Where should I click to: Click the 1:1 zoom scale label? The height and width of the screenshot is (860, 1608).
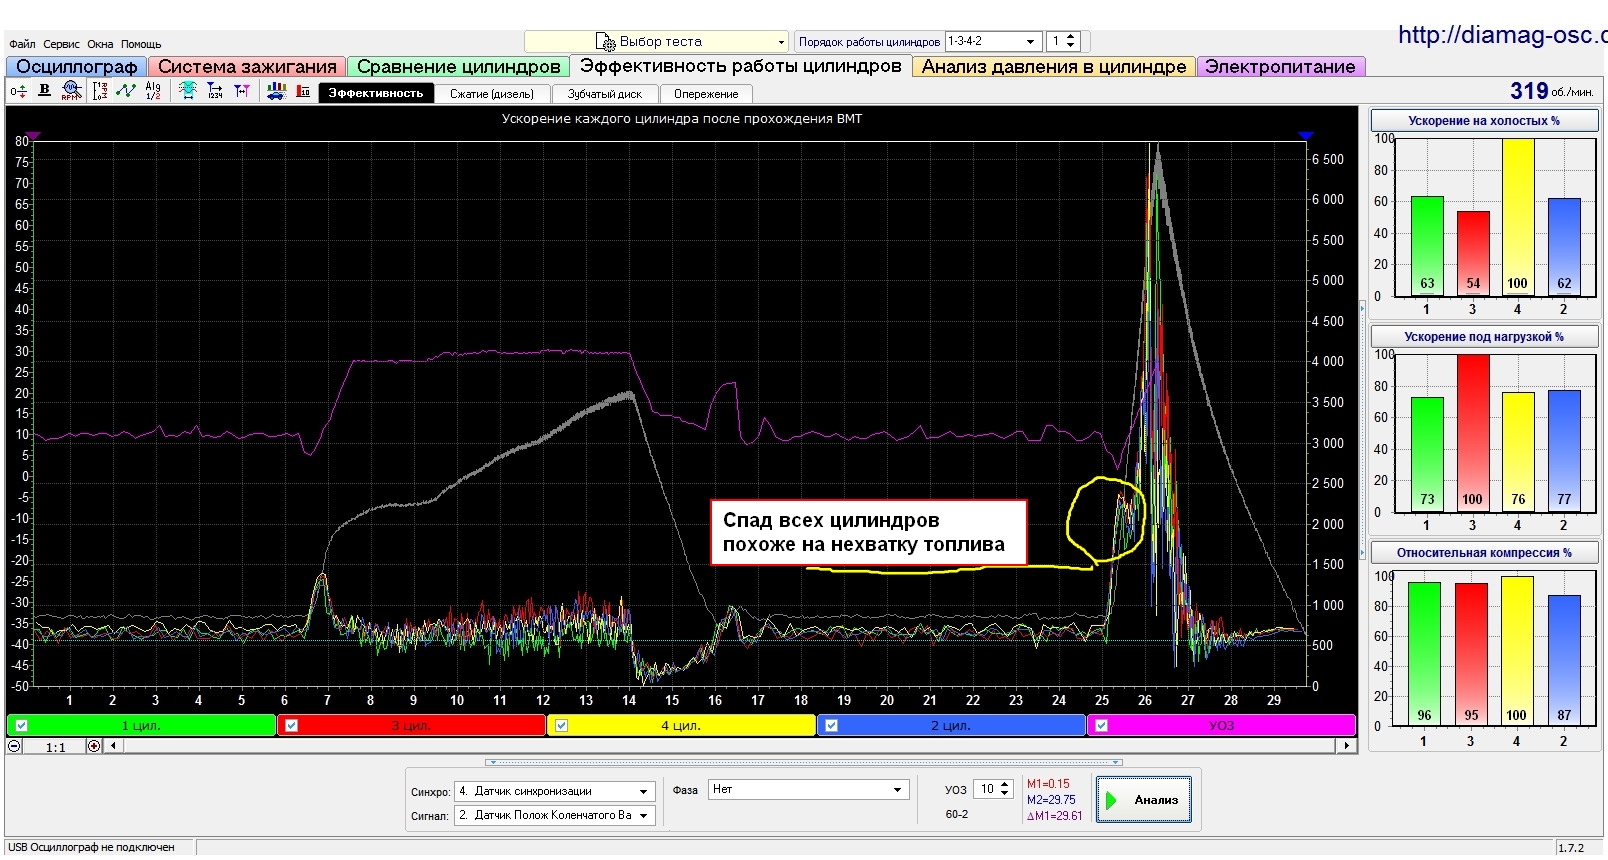coord(56,747)
